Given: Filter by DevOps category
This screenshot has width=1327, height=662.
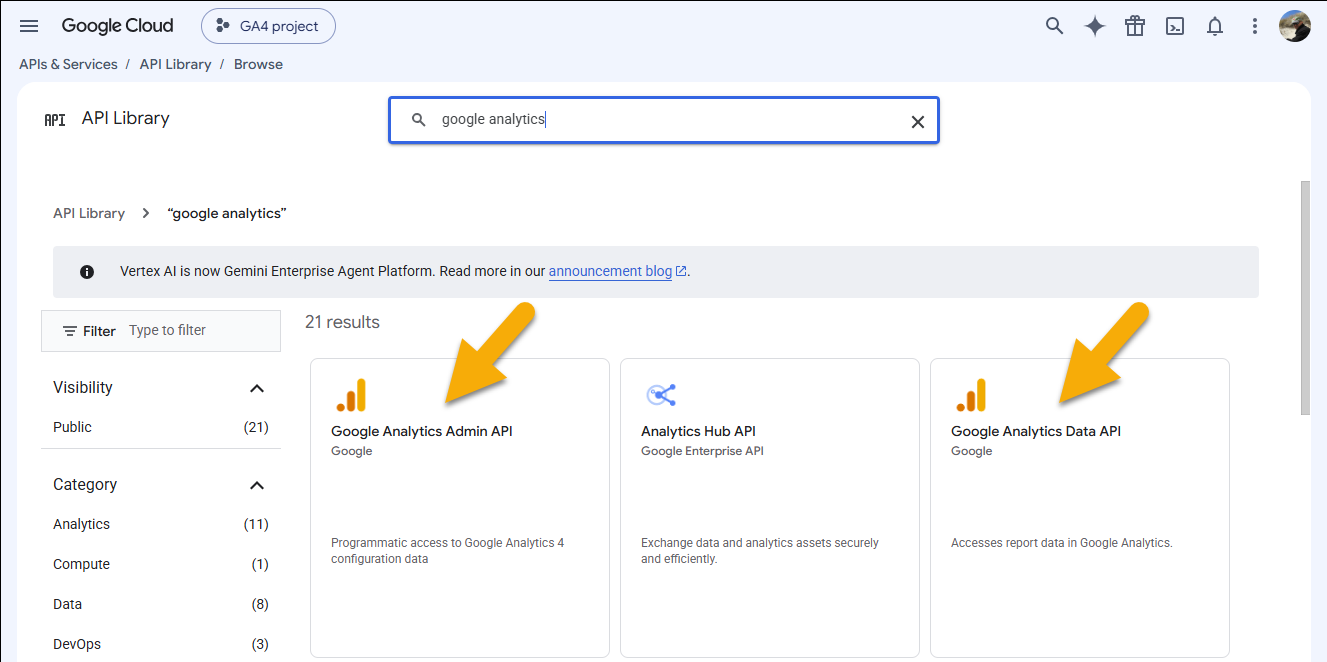Looking at the screenshot, I should click(x=161, y=644).
